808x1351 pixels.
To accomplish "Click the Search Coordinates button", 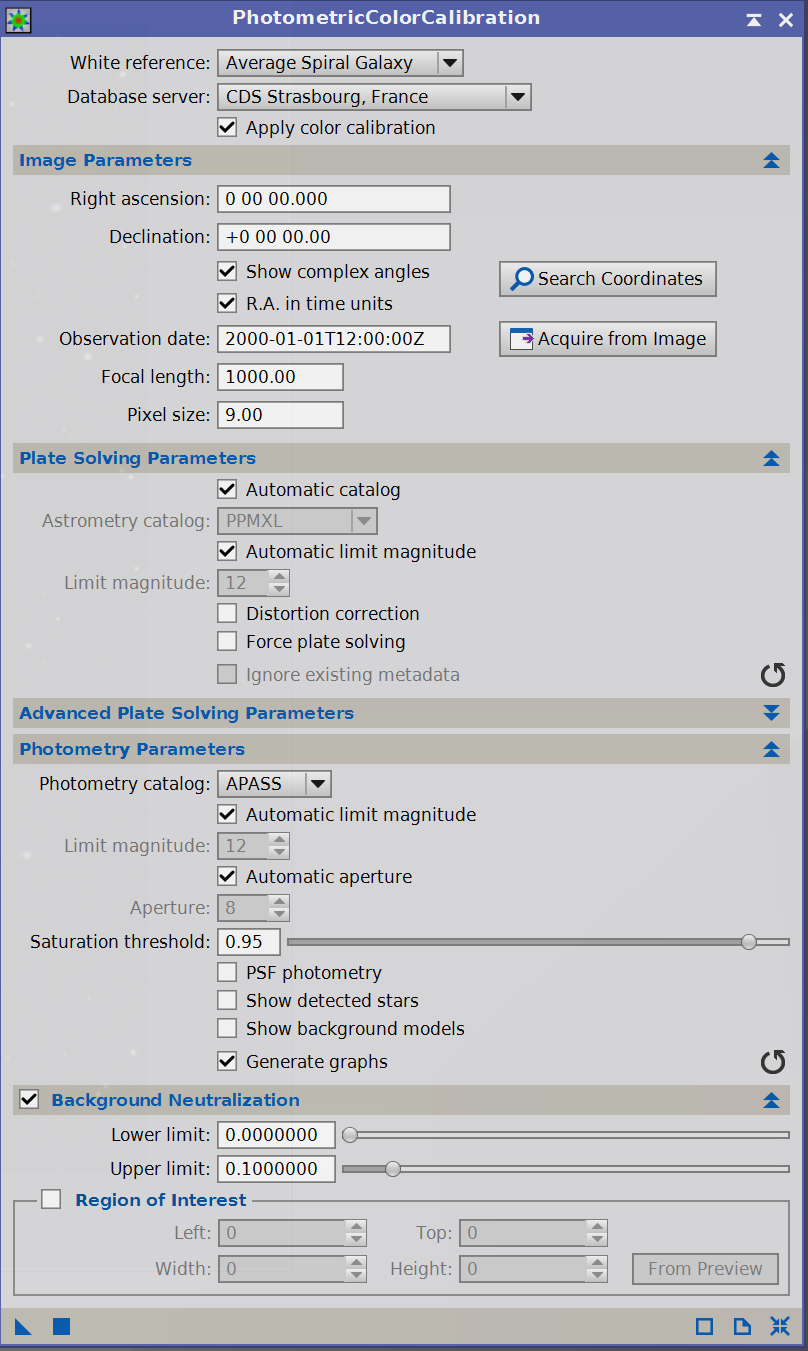I will click(x=608, y=279).
